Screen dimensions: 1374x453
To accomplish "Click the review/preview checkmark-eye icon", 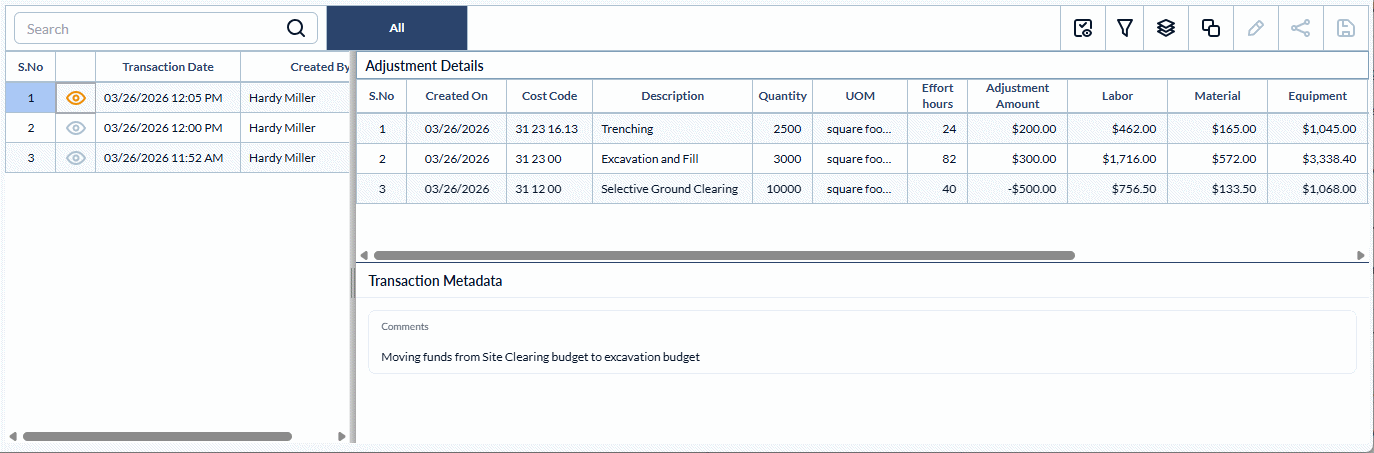I will point(1082,28).
